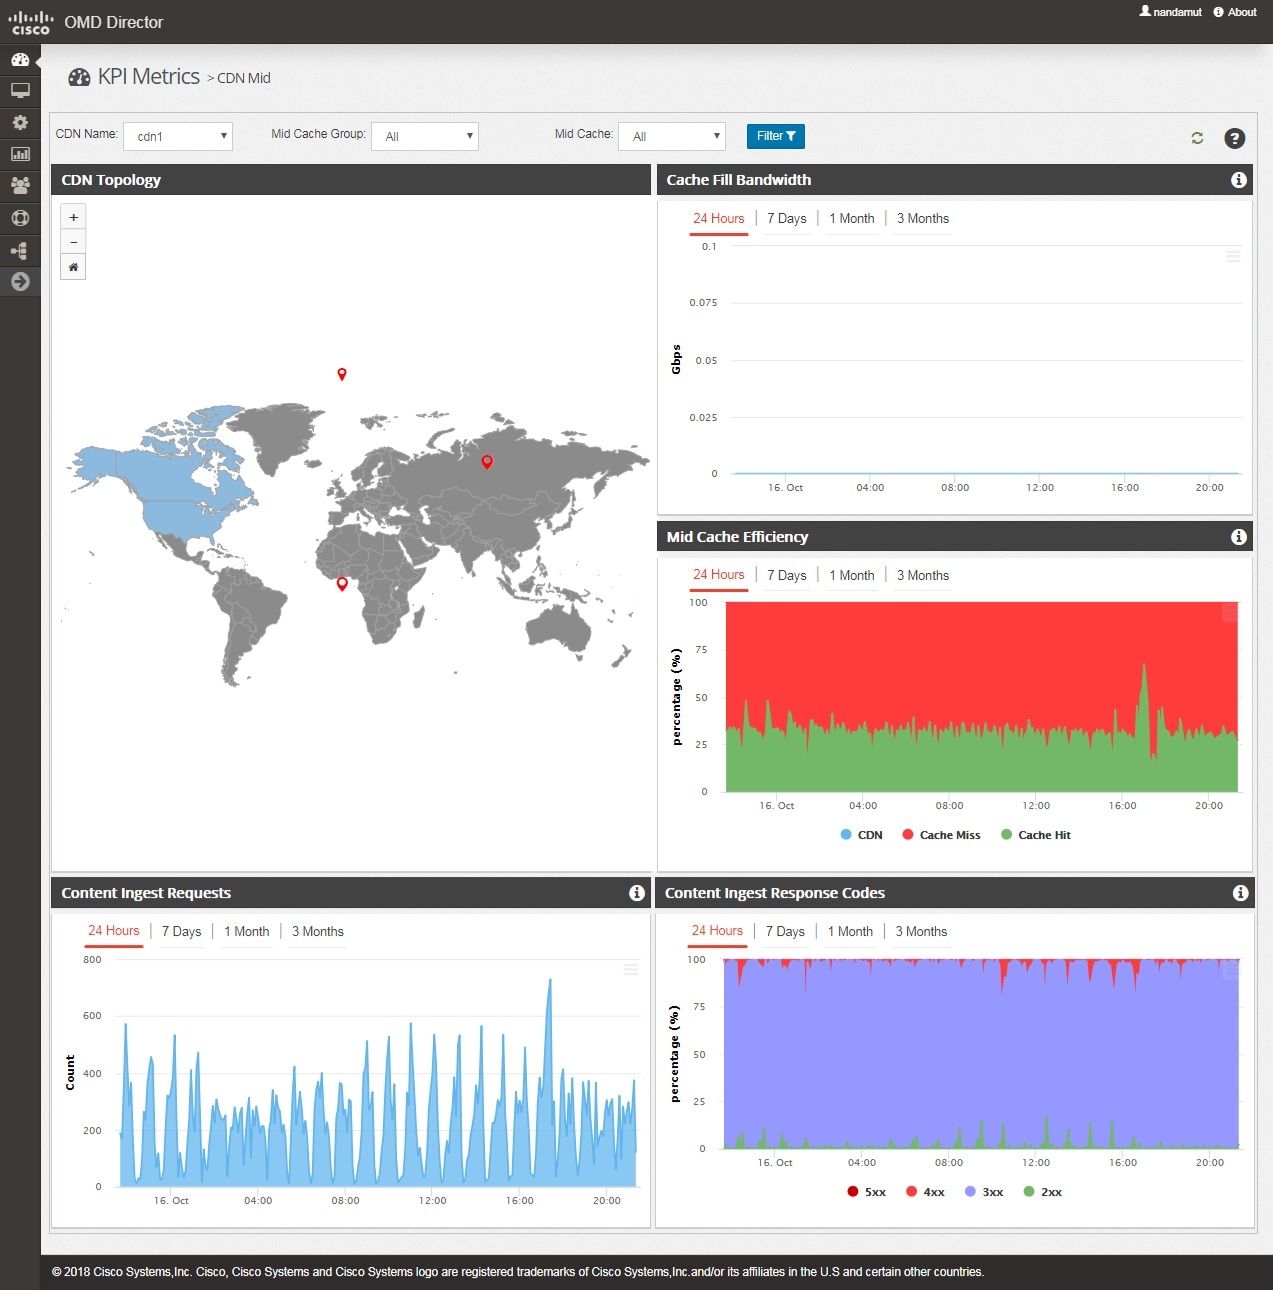The width and height of the screenshot is (1273, 1290).
Task: Open the monitor icon in sidebar
Action: [x=20, y=91]
